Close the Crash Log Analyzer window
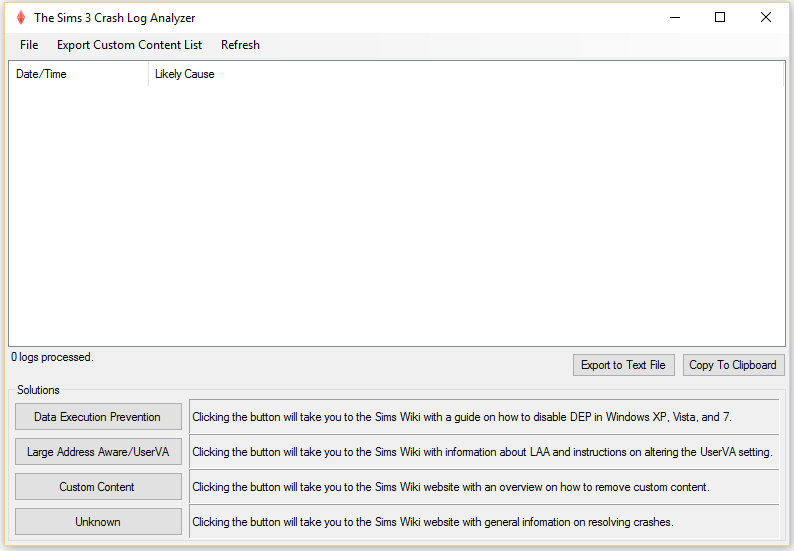The height and width of the screenshot is (551, 794). pyautogui.click(x=766, y=18)
